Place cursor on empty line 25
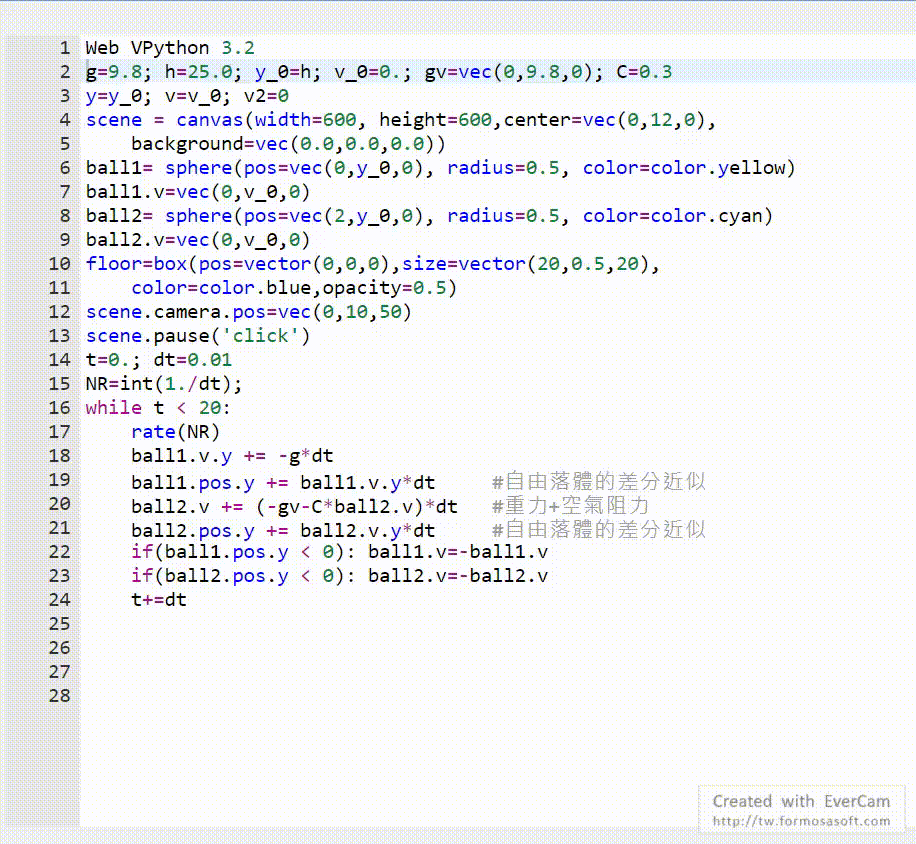This screenshot has width=916, height=844. 497,624
